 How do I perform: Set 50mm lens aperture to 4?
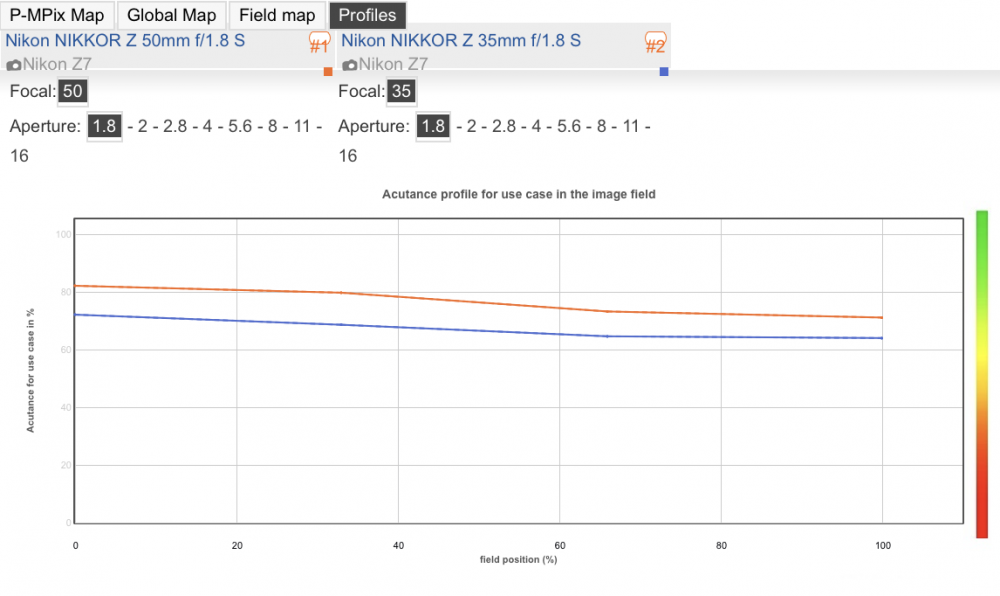tap(207, 126)
